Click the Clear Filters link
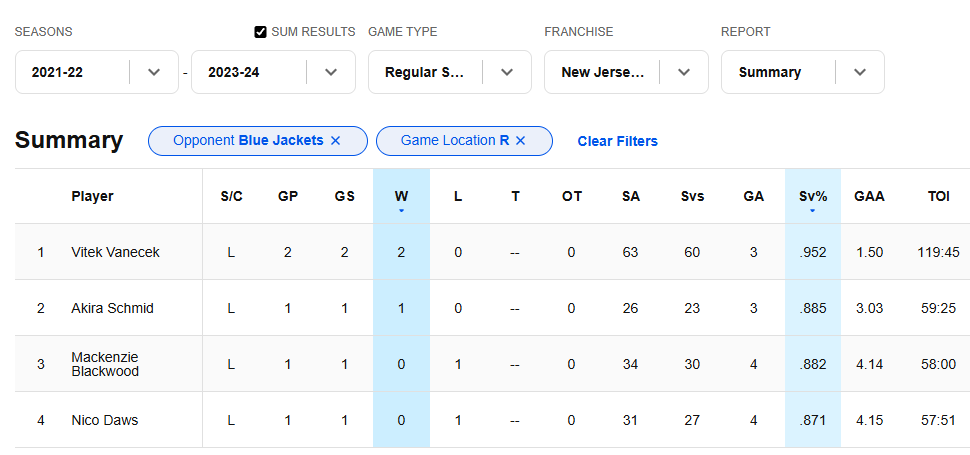Viewport: 970px width, 455px height. (x=617, y=142)
